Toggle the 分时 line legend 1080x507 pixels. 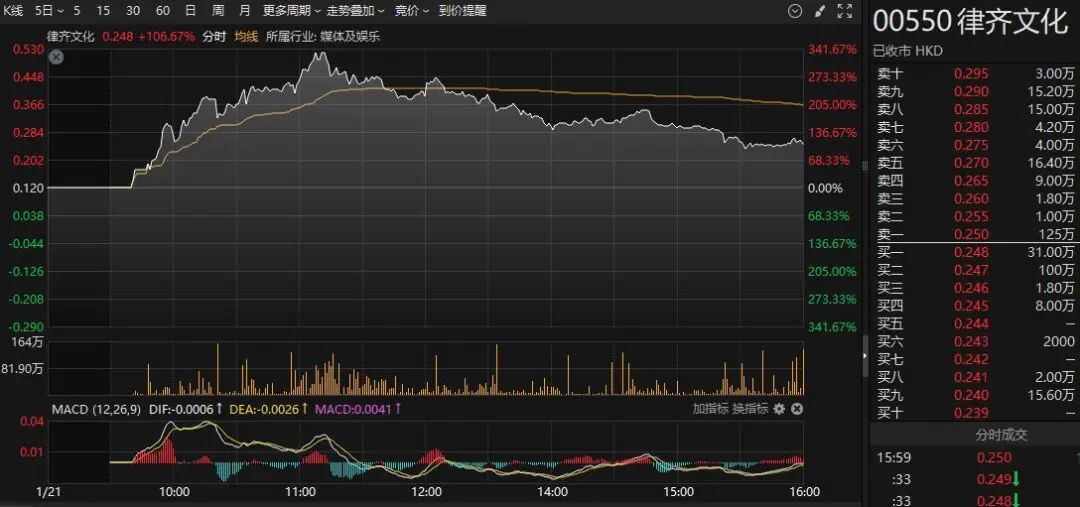pyautogui.click(x=214, y=37)
